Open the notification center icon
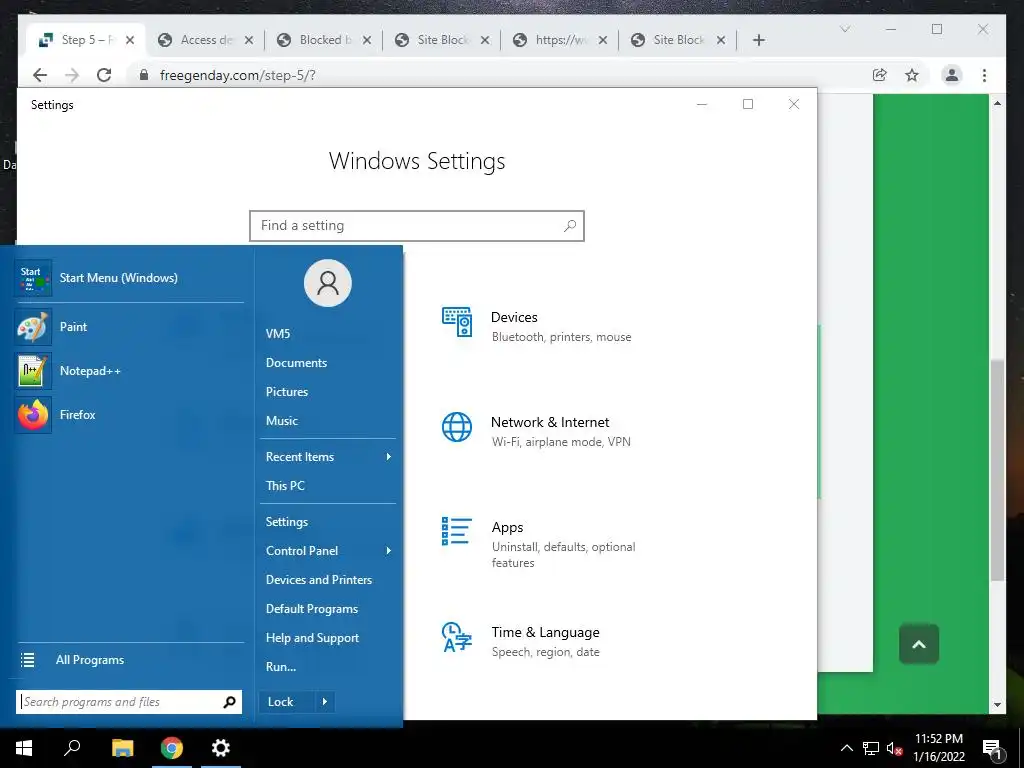This screenshot has width=1024, height=768. click(992, 749)
